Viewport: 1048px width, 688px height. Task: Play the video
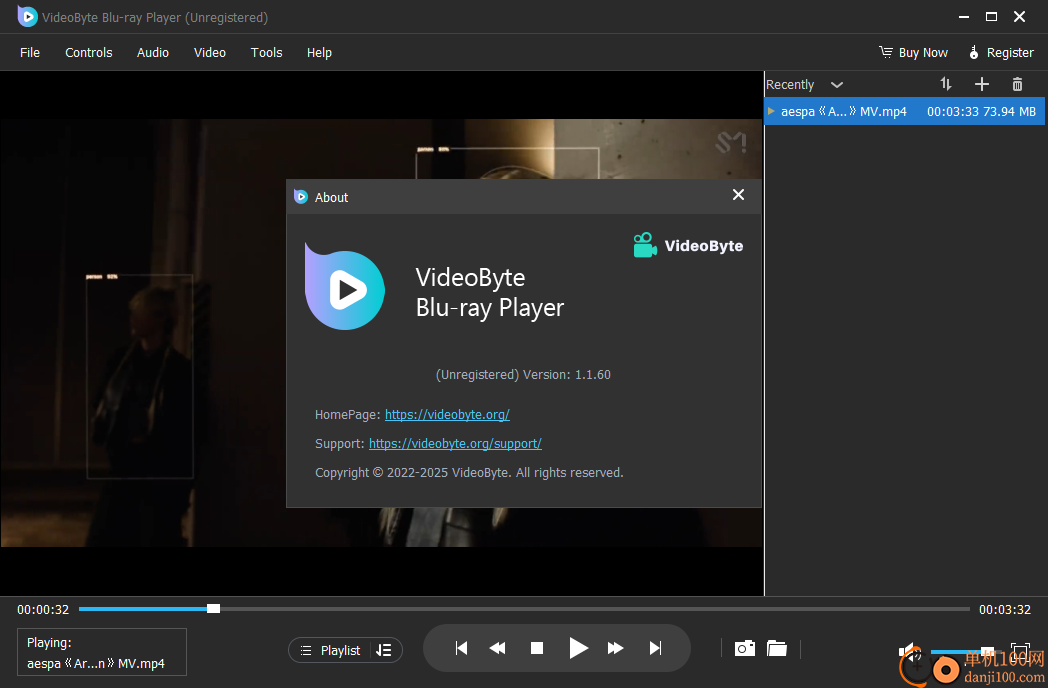click(578, 648)
